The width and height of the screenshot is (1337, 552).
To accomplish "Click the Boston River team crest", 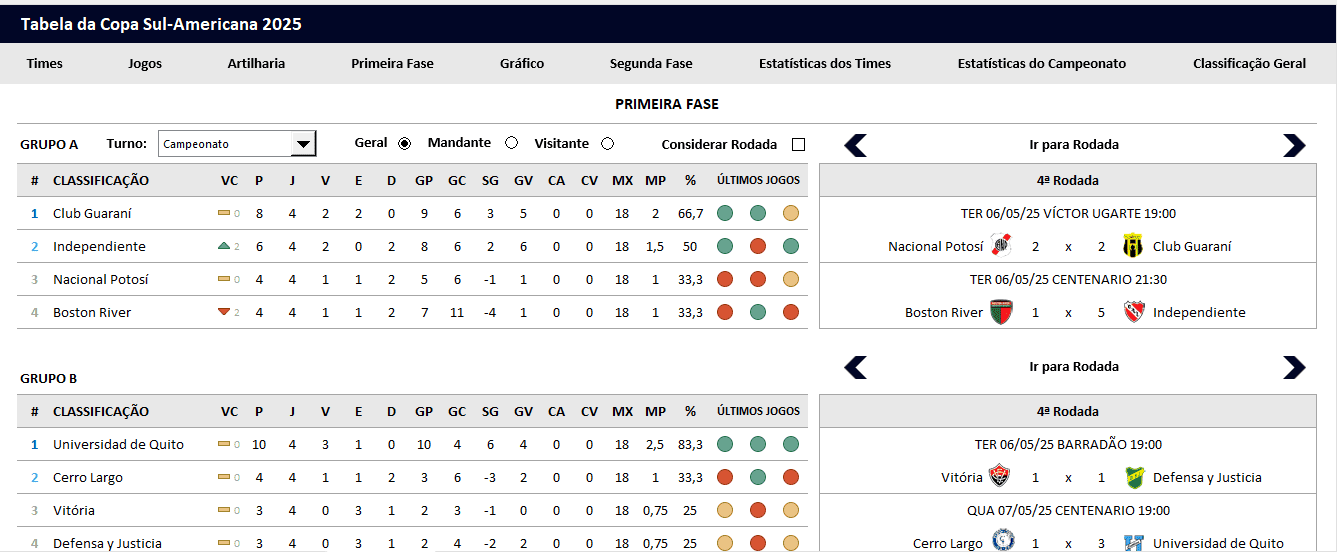I will tap(1001, 312).
